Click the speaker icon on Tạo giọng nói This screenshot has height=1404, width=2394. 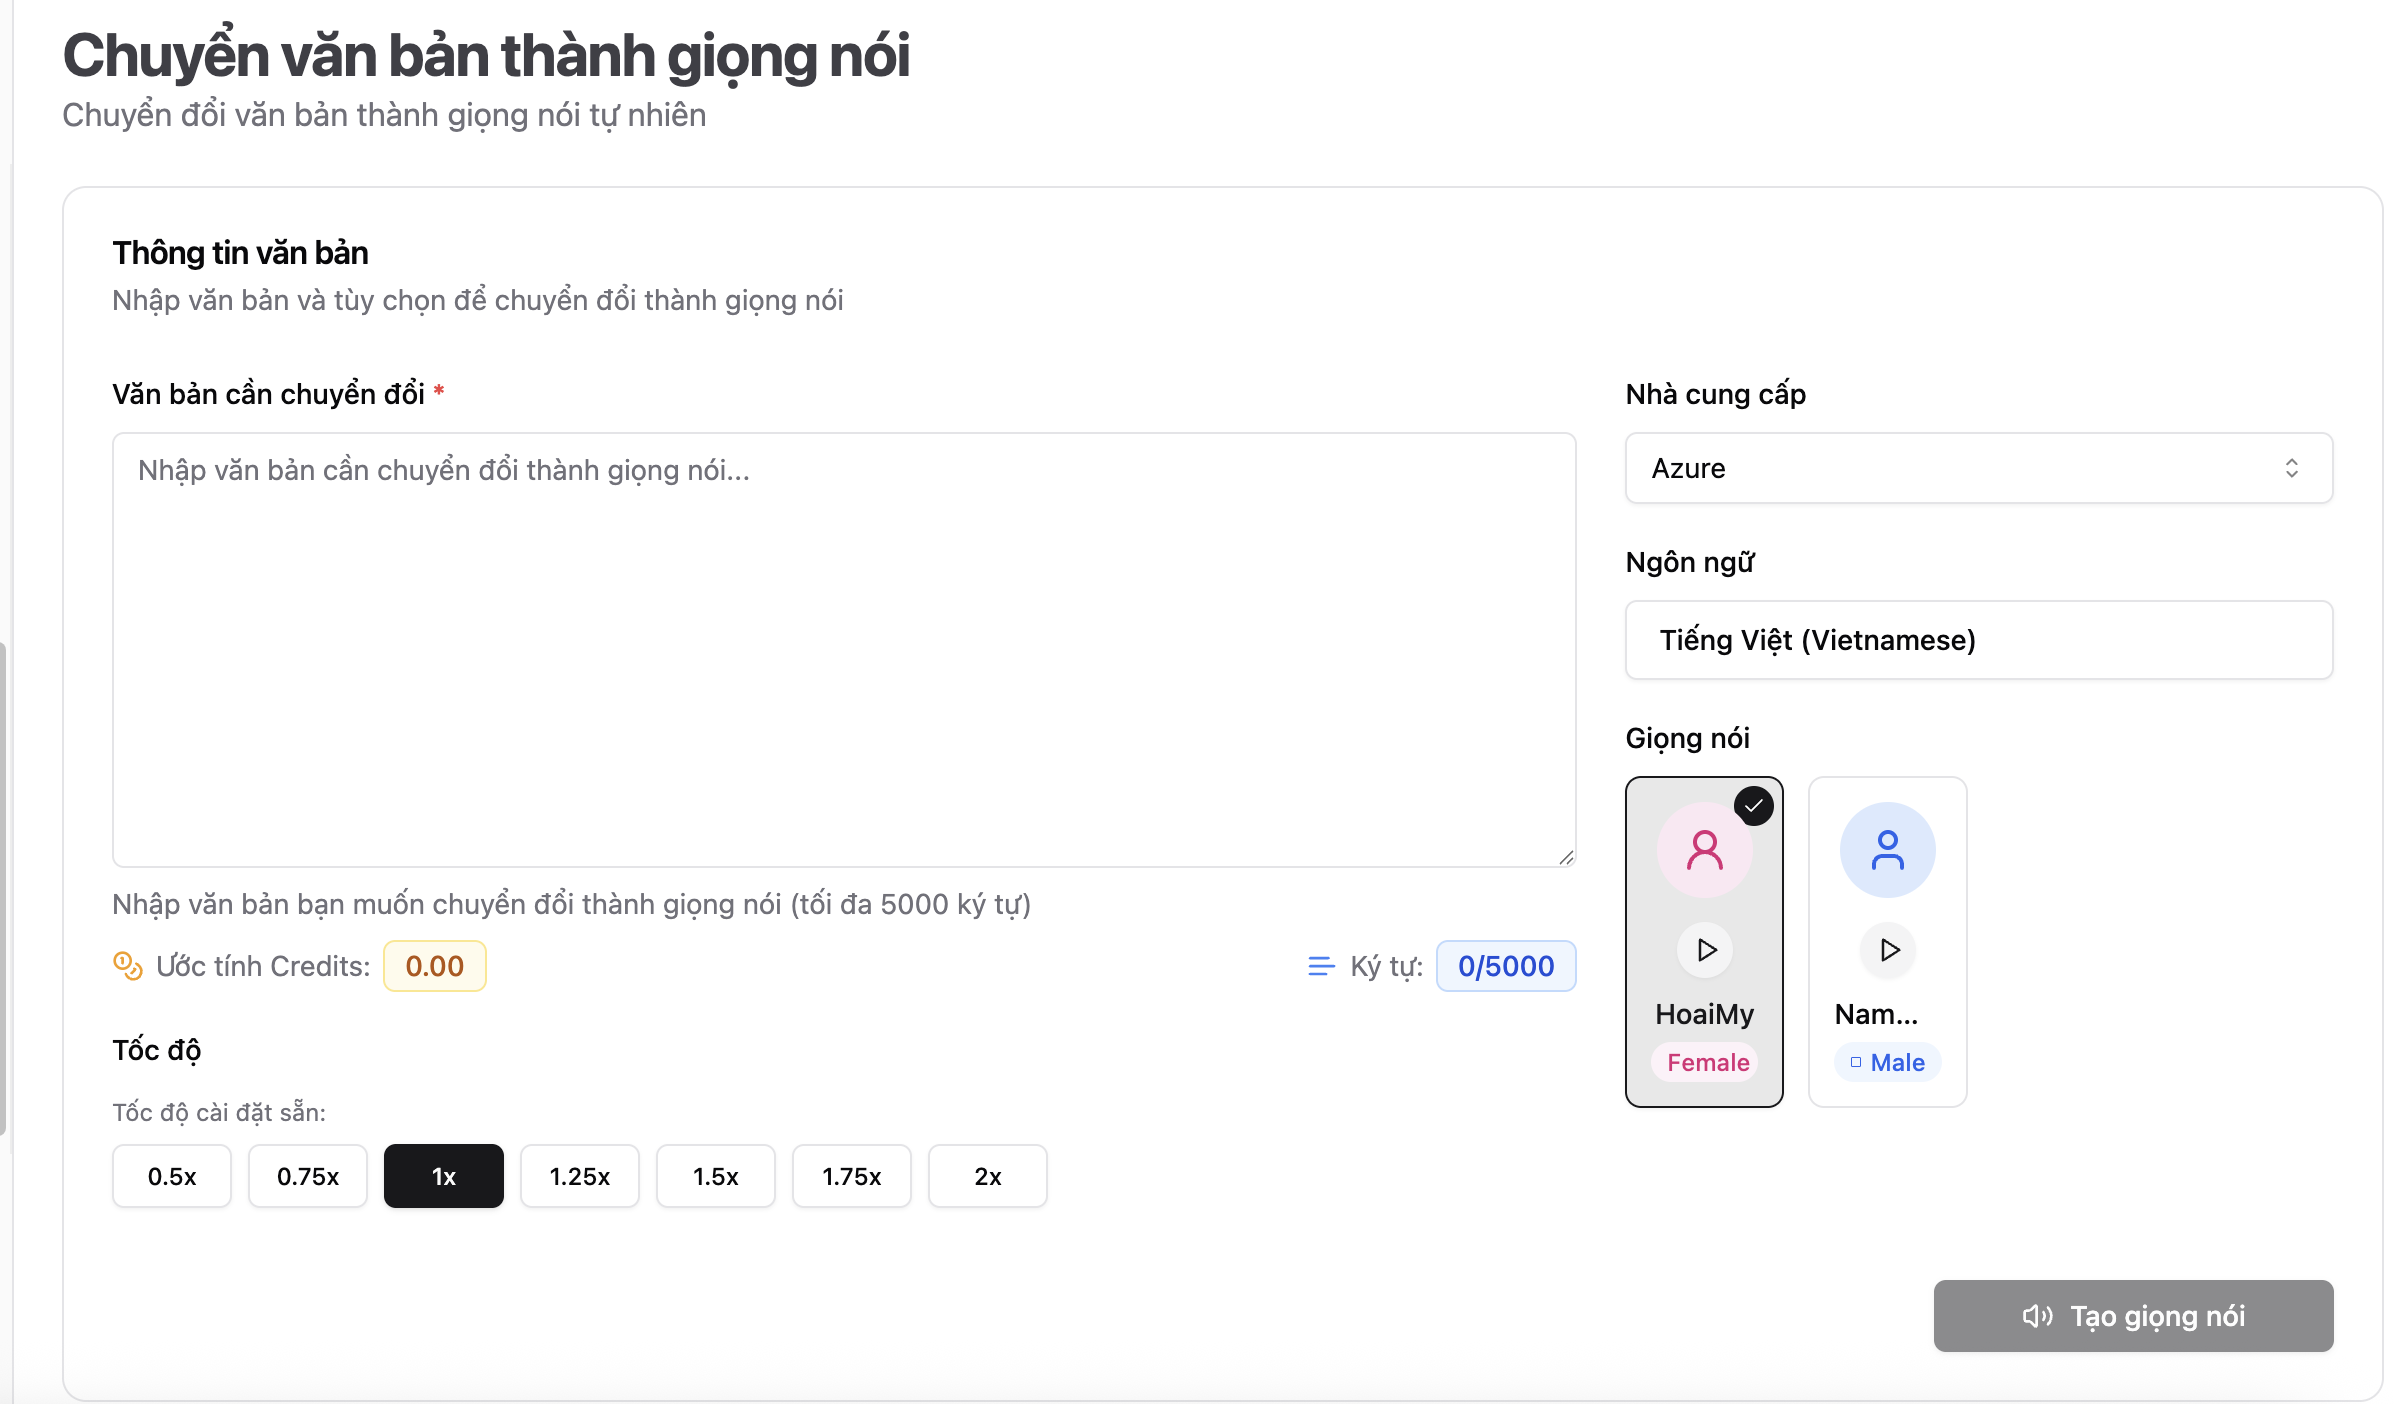click(x=2037, y=1316)
